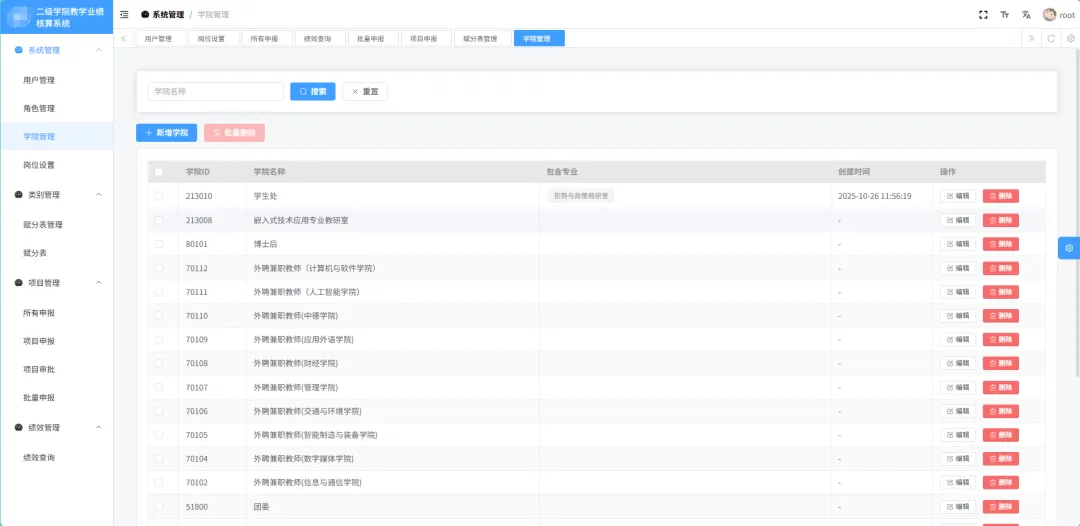Click the system logo in the sidebar header
This screenshot has height=526, width=1080.
coord(19,17)
